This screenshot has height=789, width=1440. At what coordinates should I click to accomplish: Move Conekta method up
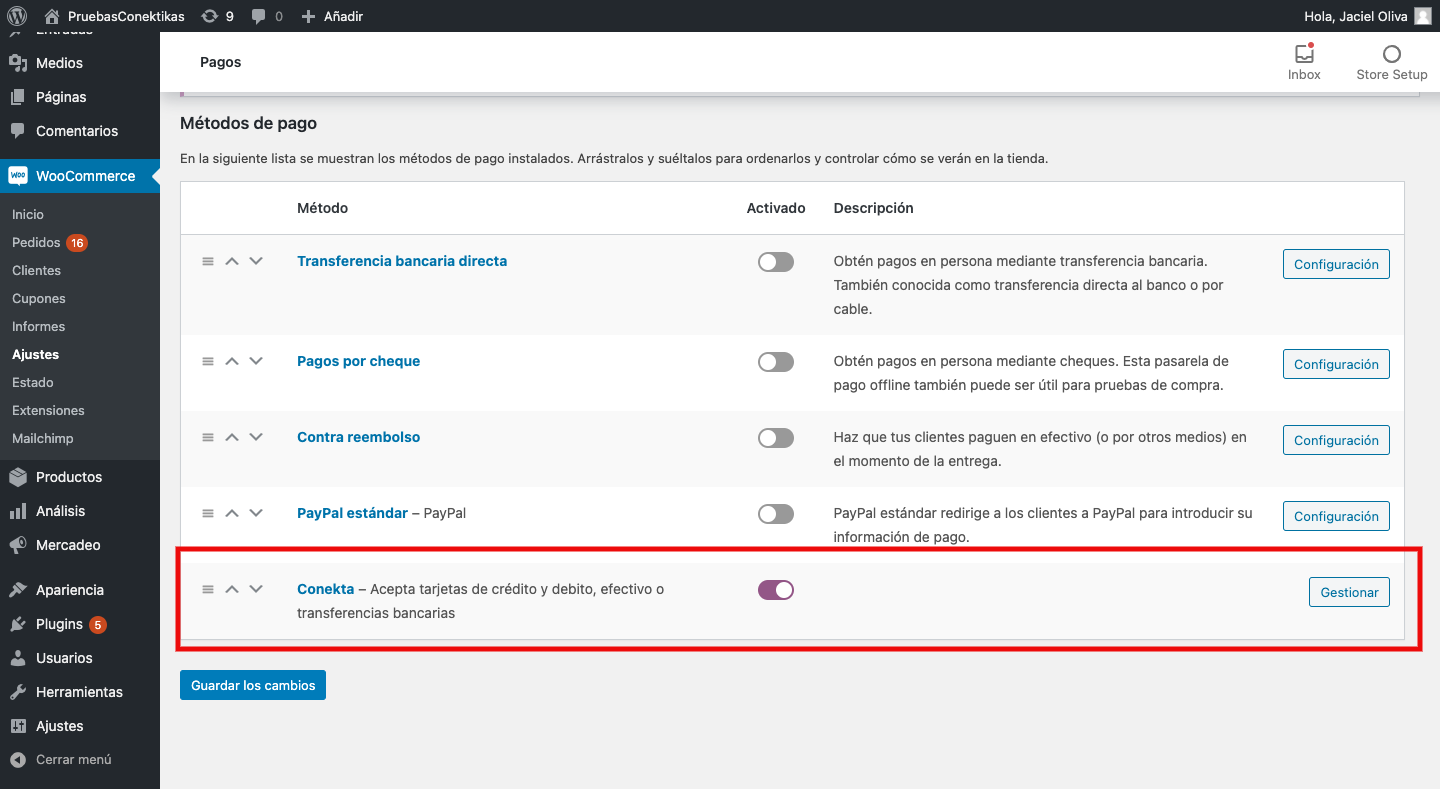point(232,589)
